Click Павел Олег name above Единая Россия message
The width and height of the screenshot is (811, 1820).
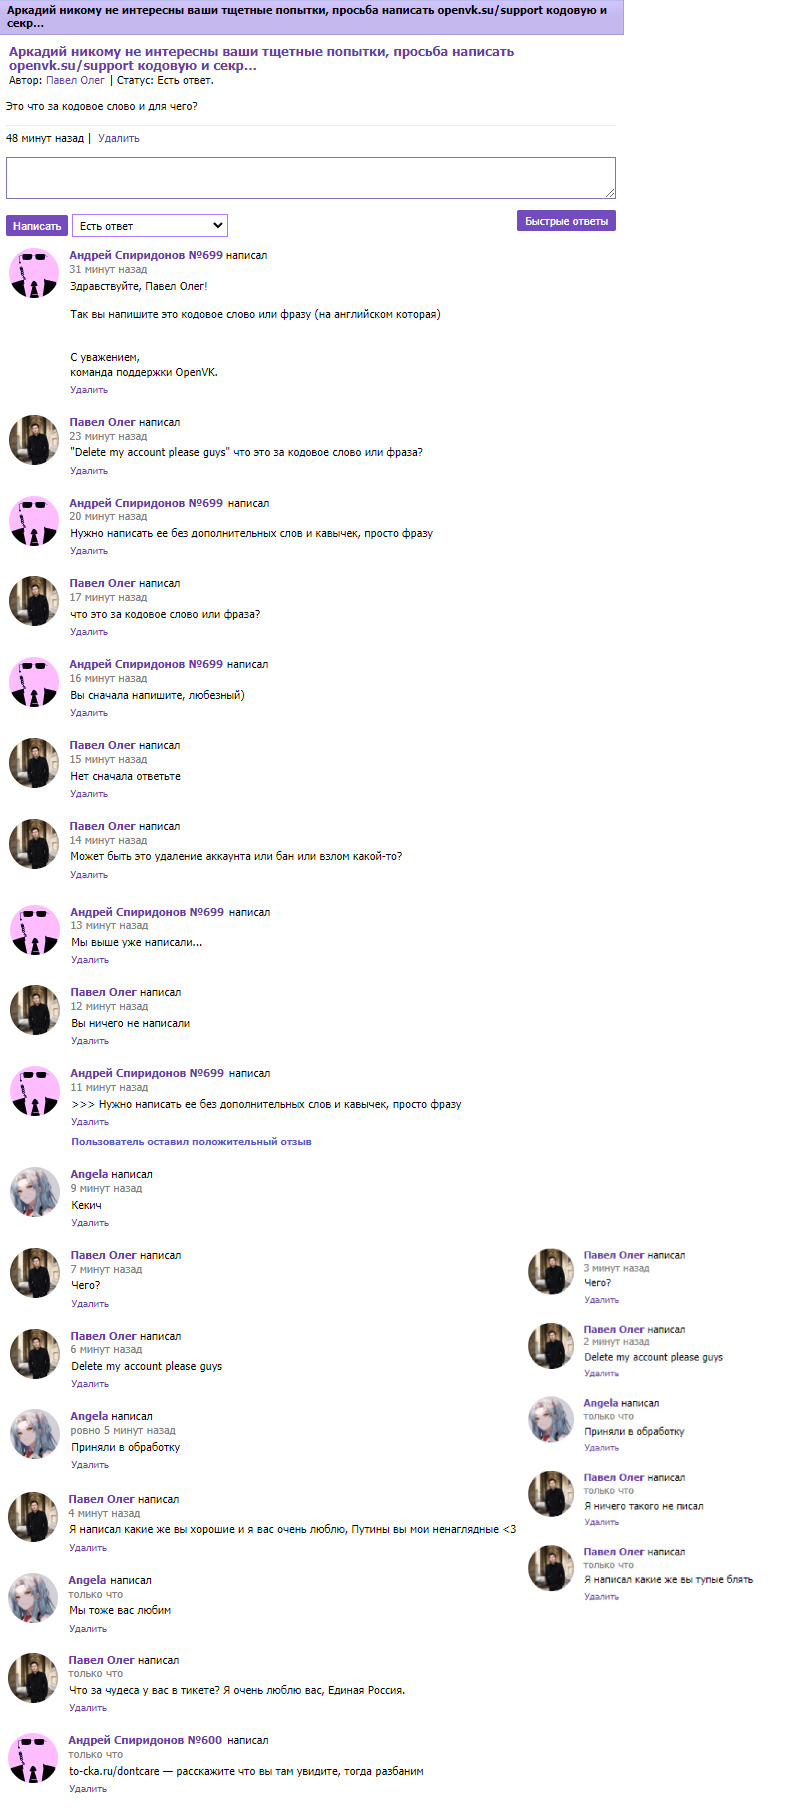[x=101, y=1660]
